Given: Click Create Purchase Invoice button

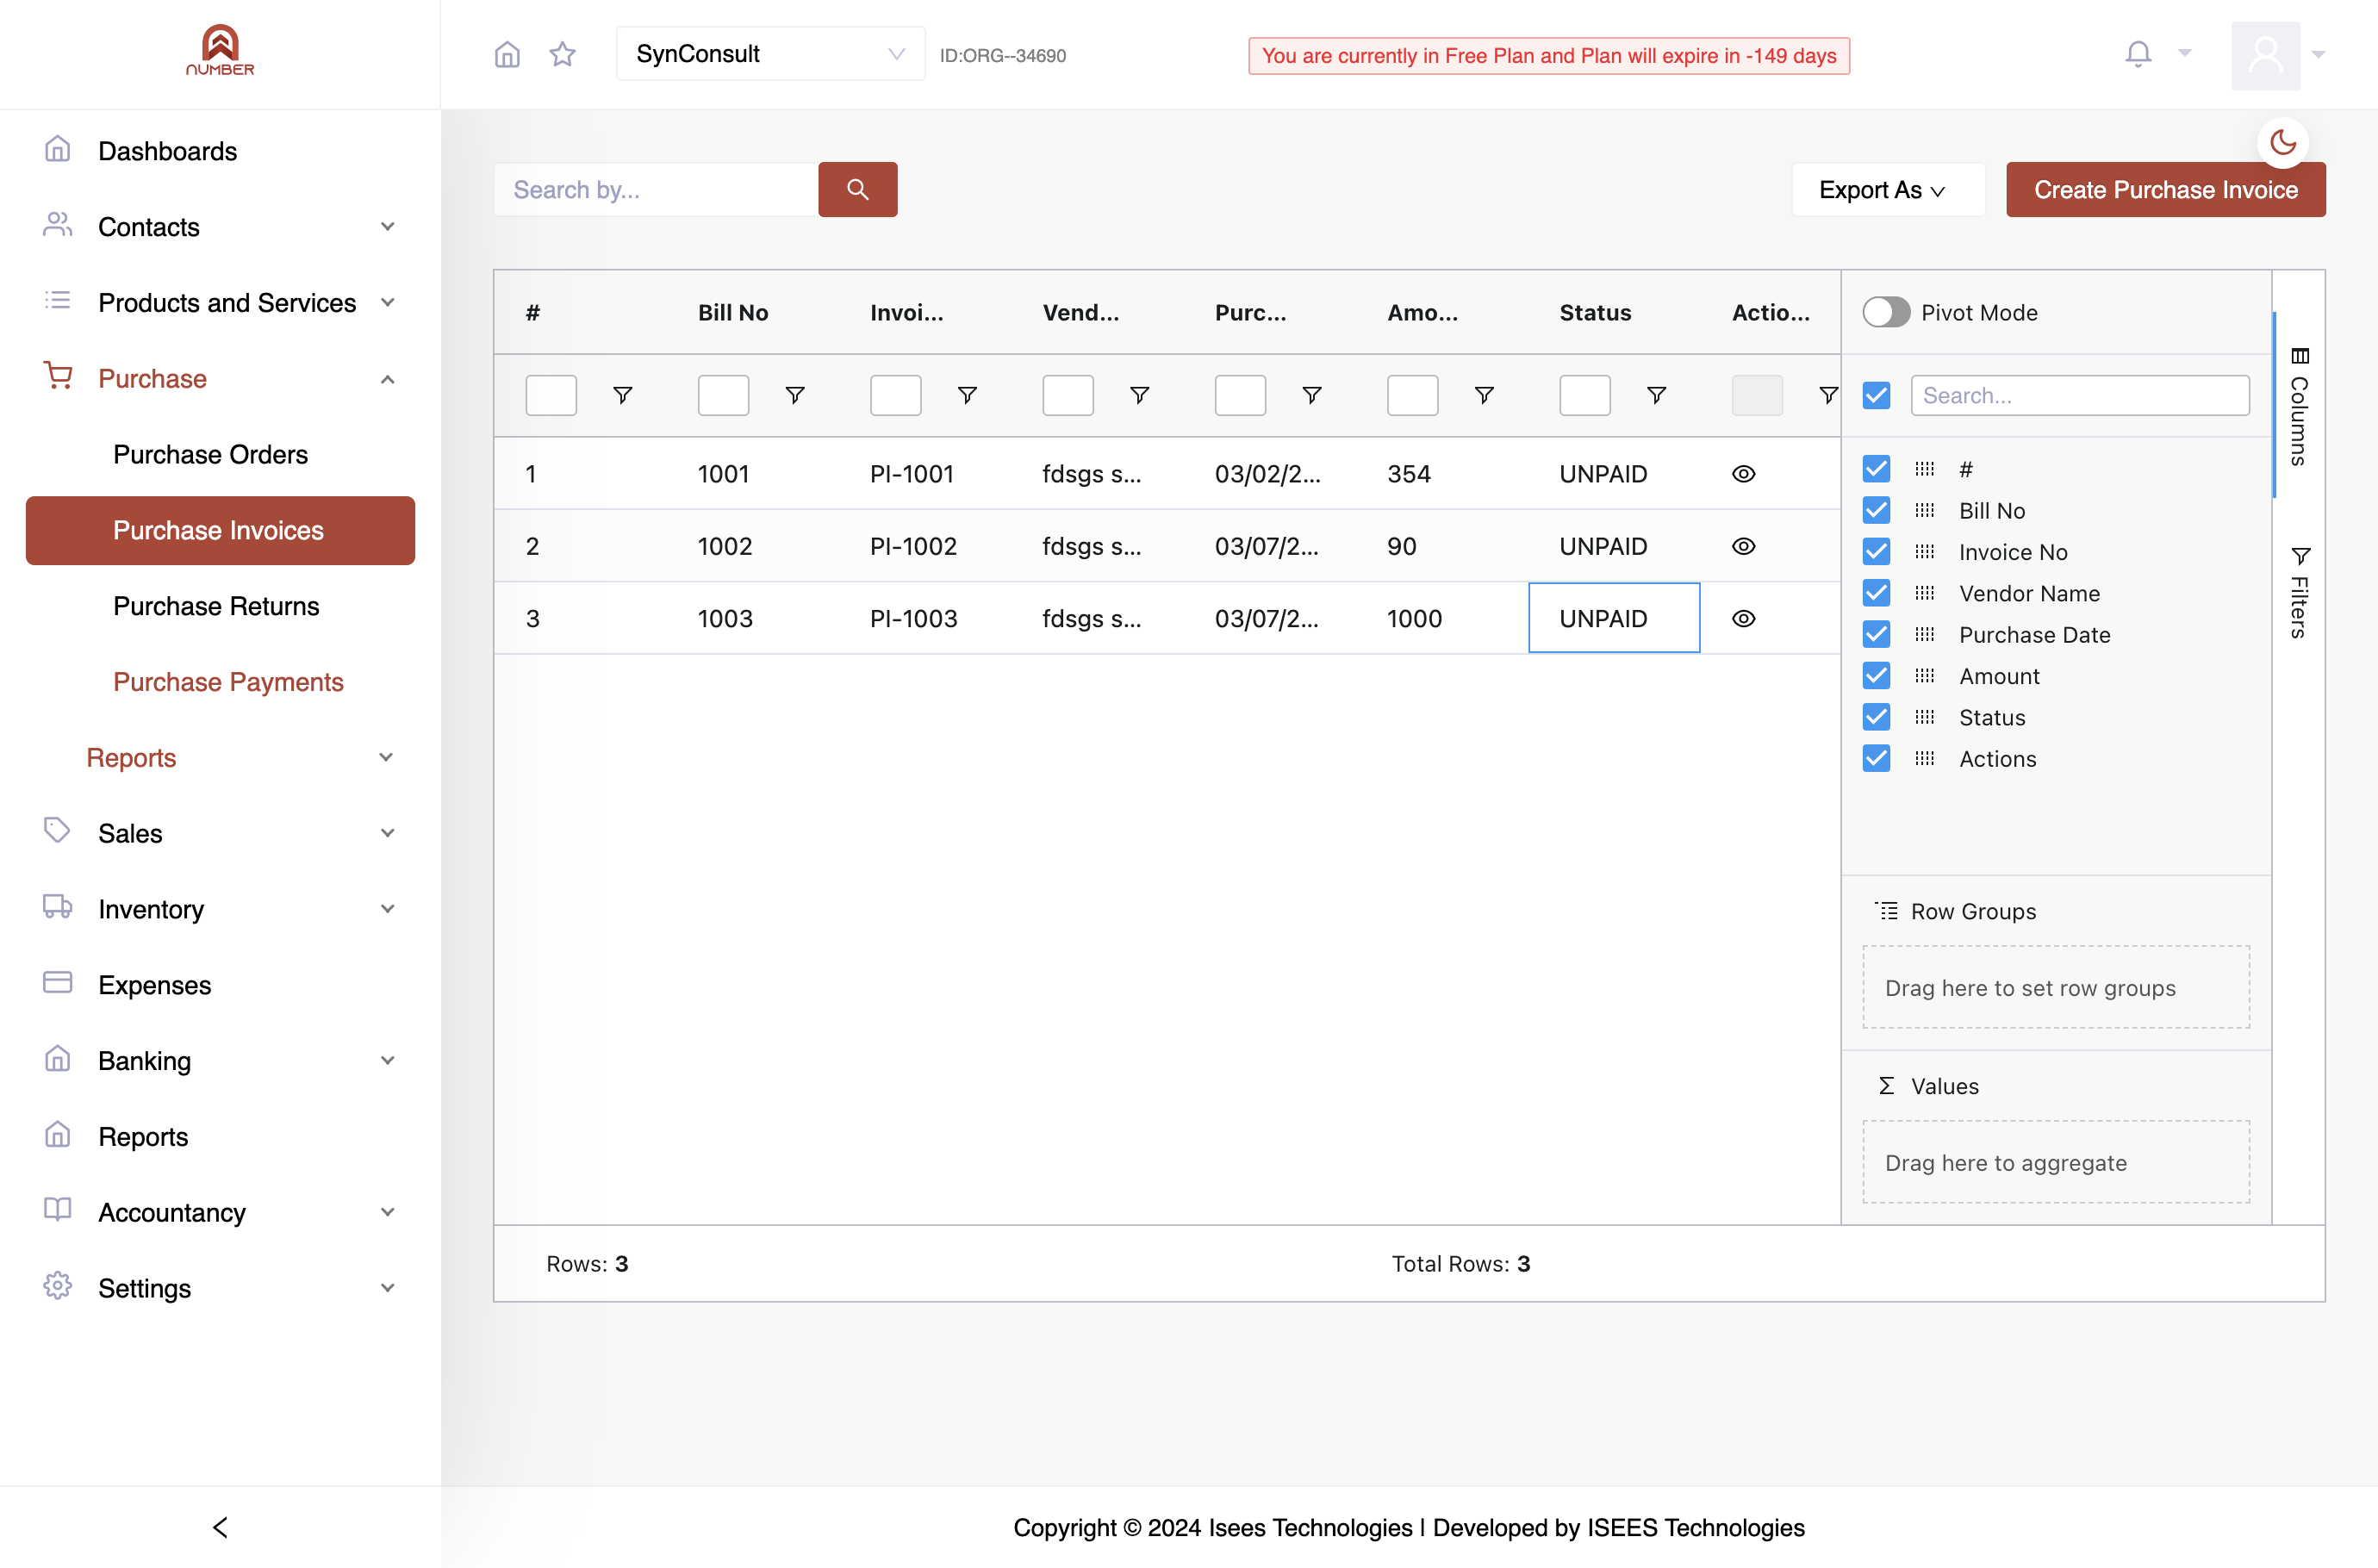Looking at the screenshot, I should [x=2165, y=189].
